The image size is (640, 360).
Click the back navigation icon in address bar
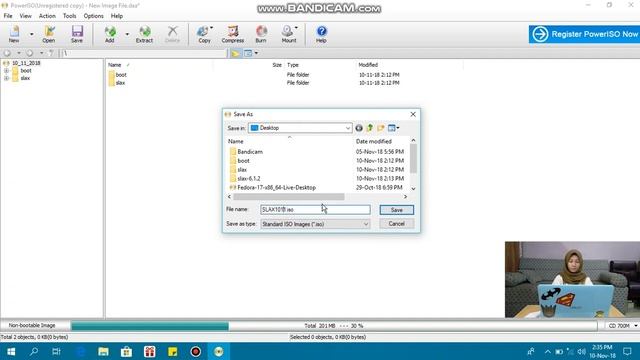click(7, 53)
